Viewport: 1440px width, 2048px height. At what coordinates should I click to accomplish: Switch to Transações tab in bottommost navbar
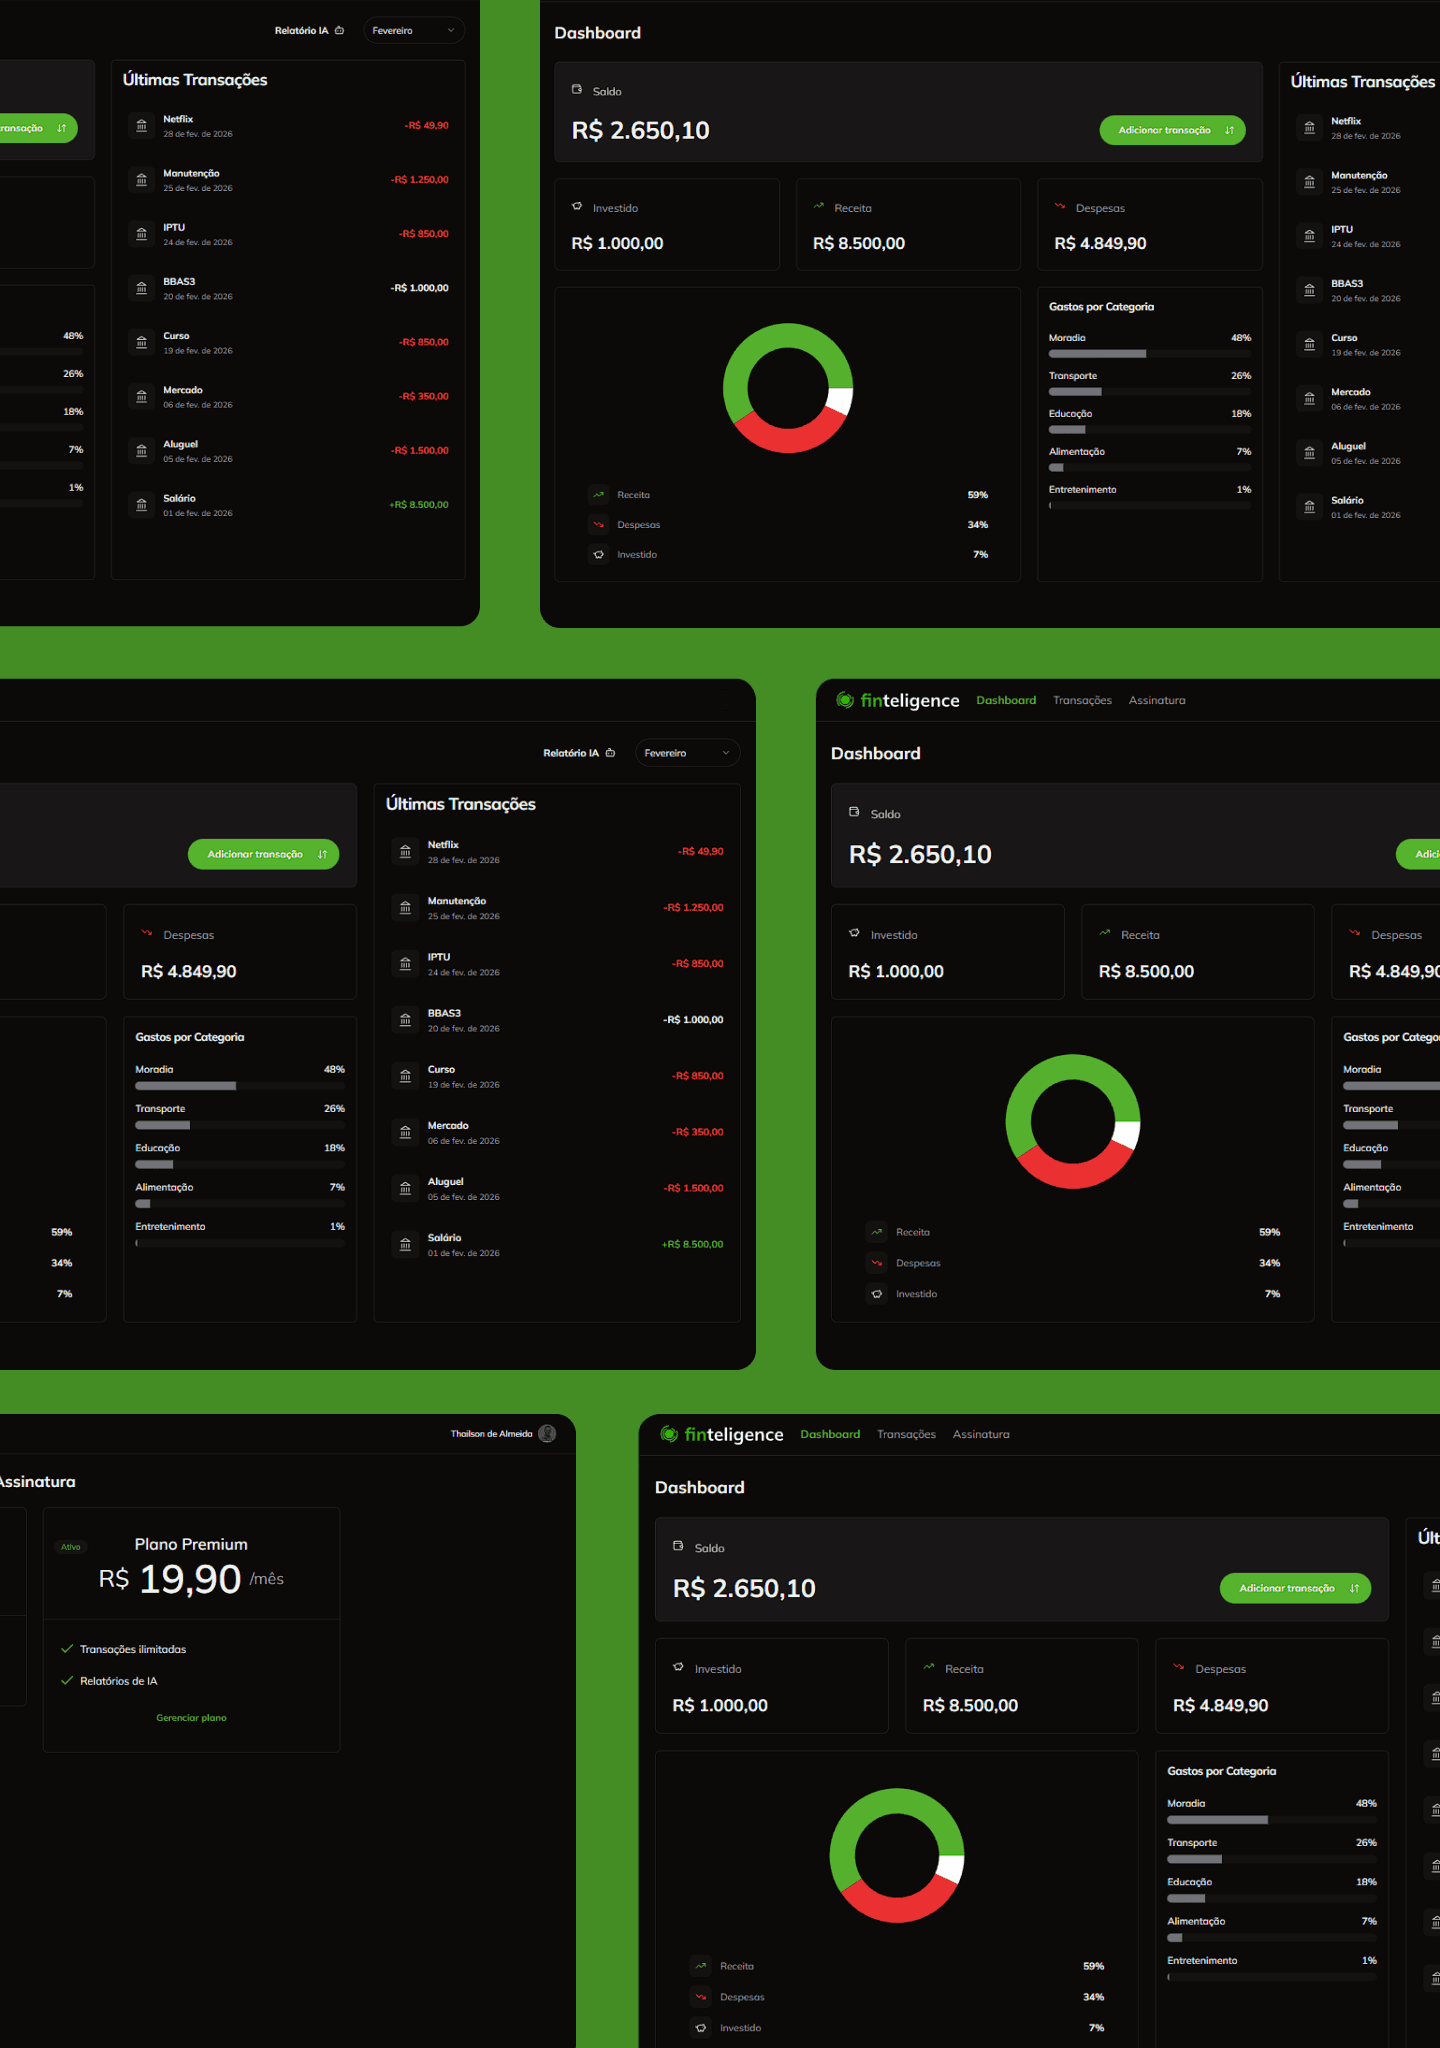point(906,1434)
